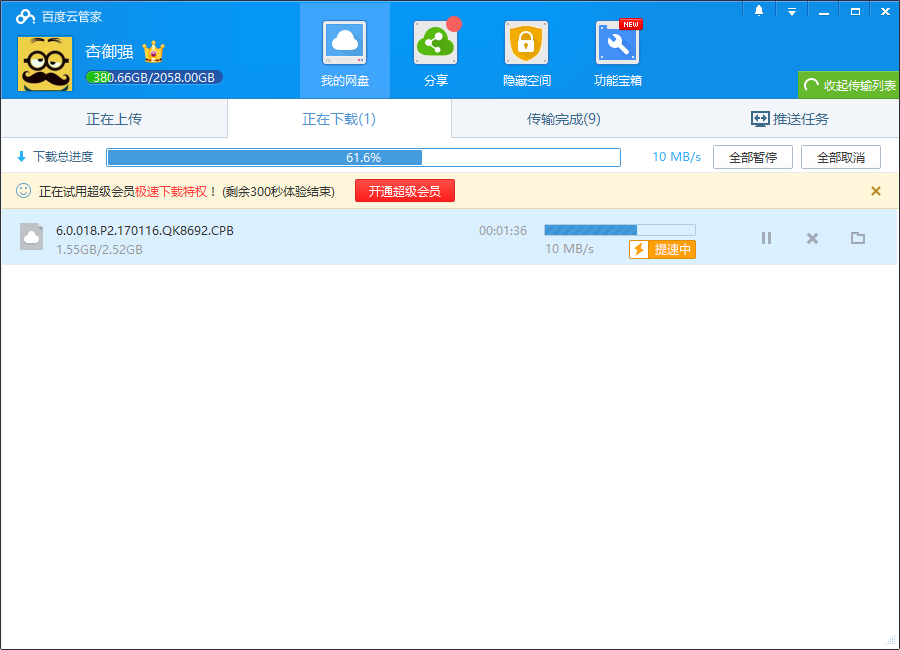The width and height of the screenshot is (900, 650).
Task: Click the overall download progress bar 61.6%
Action: [x=363, y=157]
